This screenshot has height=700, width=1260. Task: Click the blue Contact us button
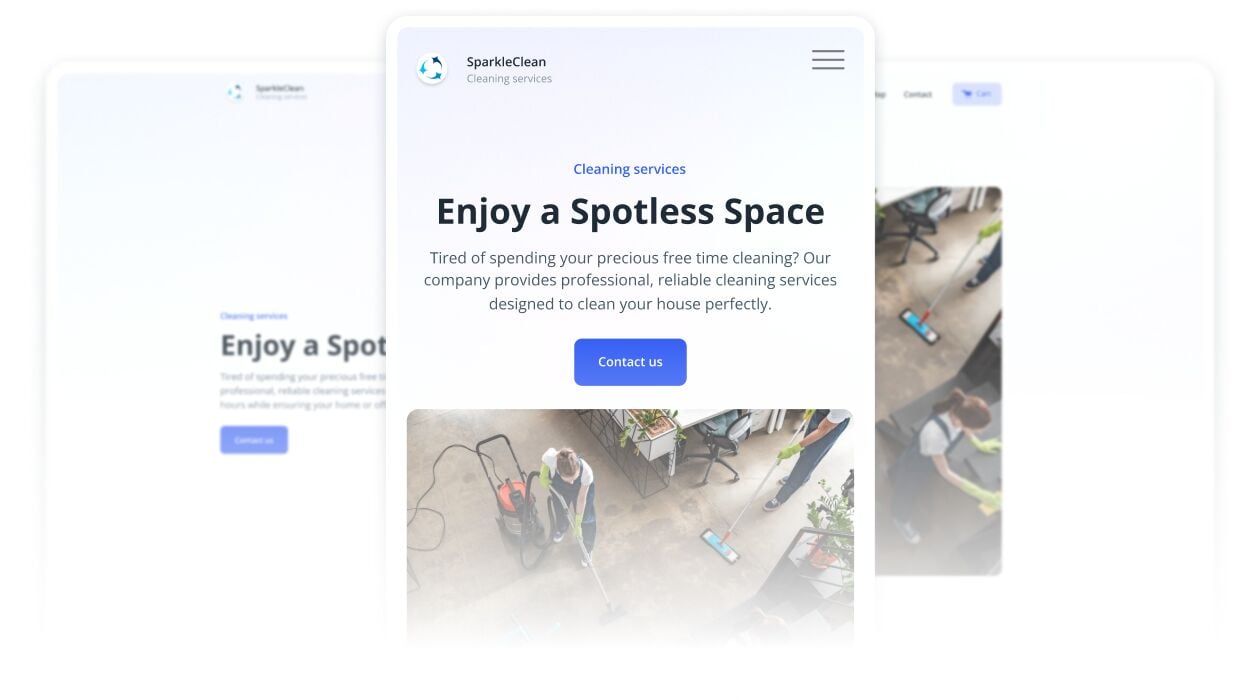coord(630,362)
